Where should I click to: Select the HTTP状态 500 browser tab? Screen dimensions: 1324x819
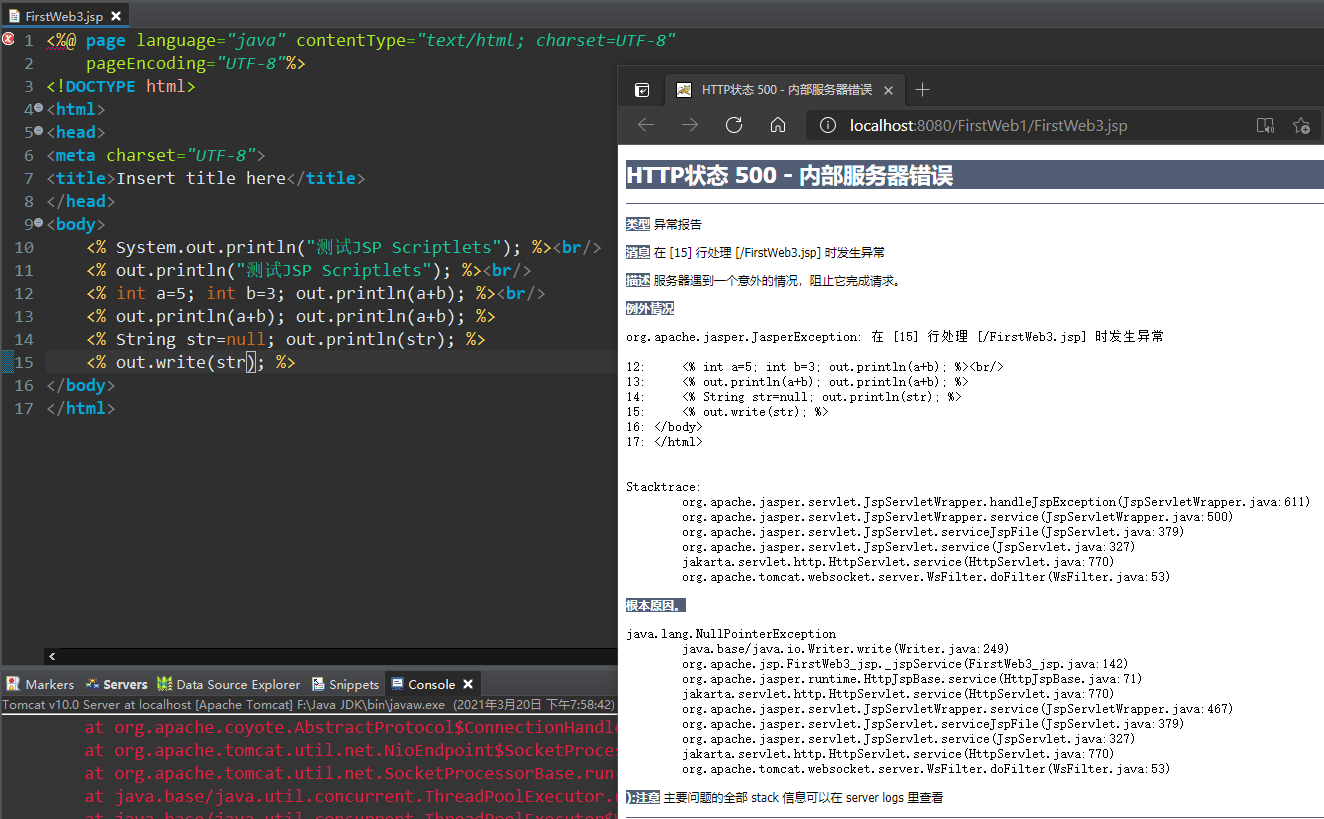[x=784, y=90]
